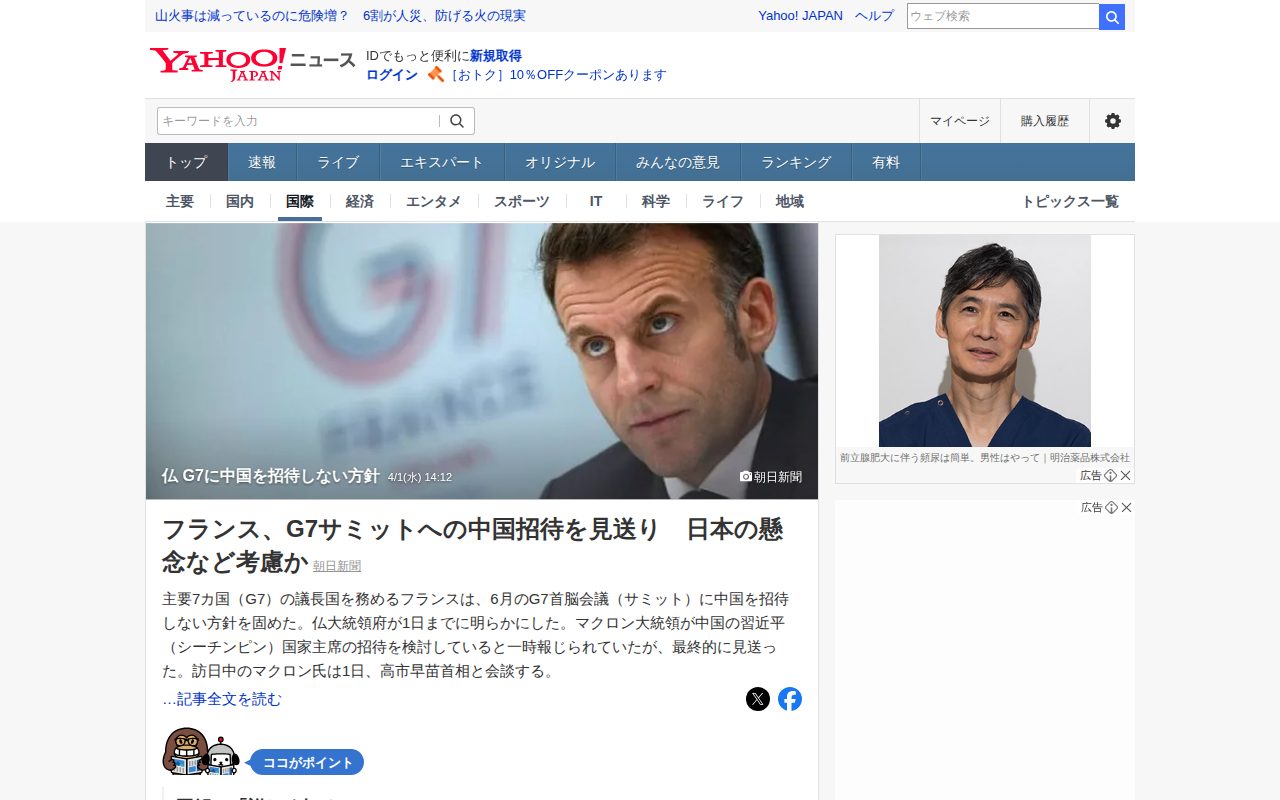Click the Macron G7 headline image
1280x800 pixels.
point(482,361)
